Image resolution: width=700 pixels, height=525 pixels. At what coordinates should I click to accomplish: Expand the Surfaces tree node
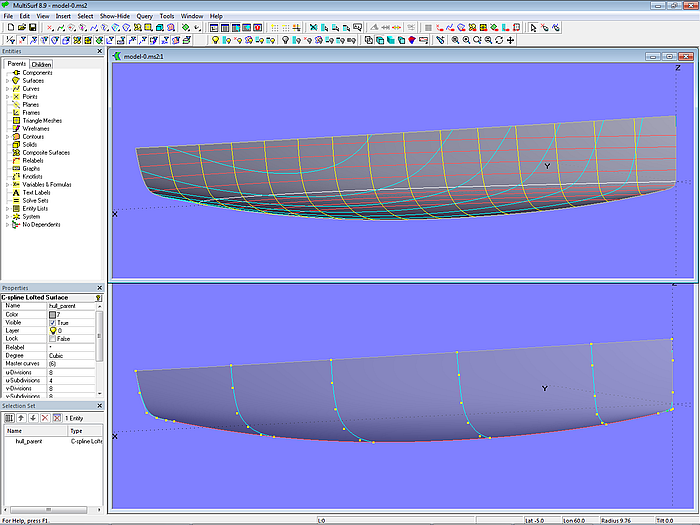8,81
